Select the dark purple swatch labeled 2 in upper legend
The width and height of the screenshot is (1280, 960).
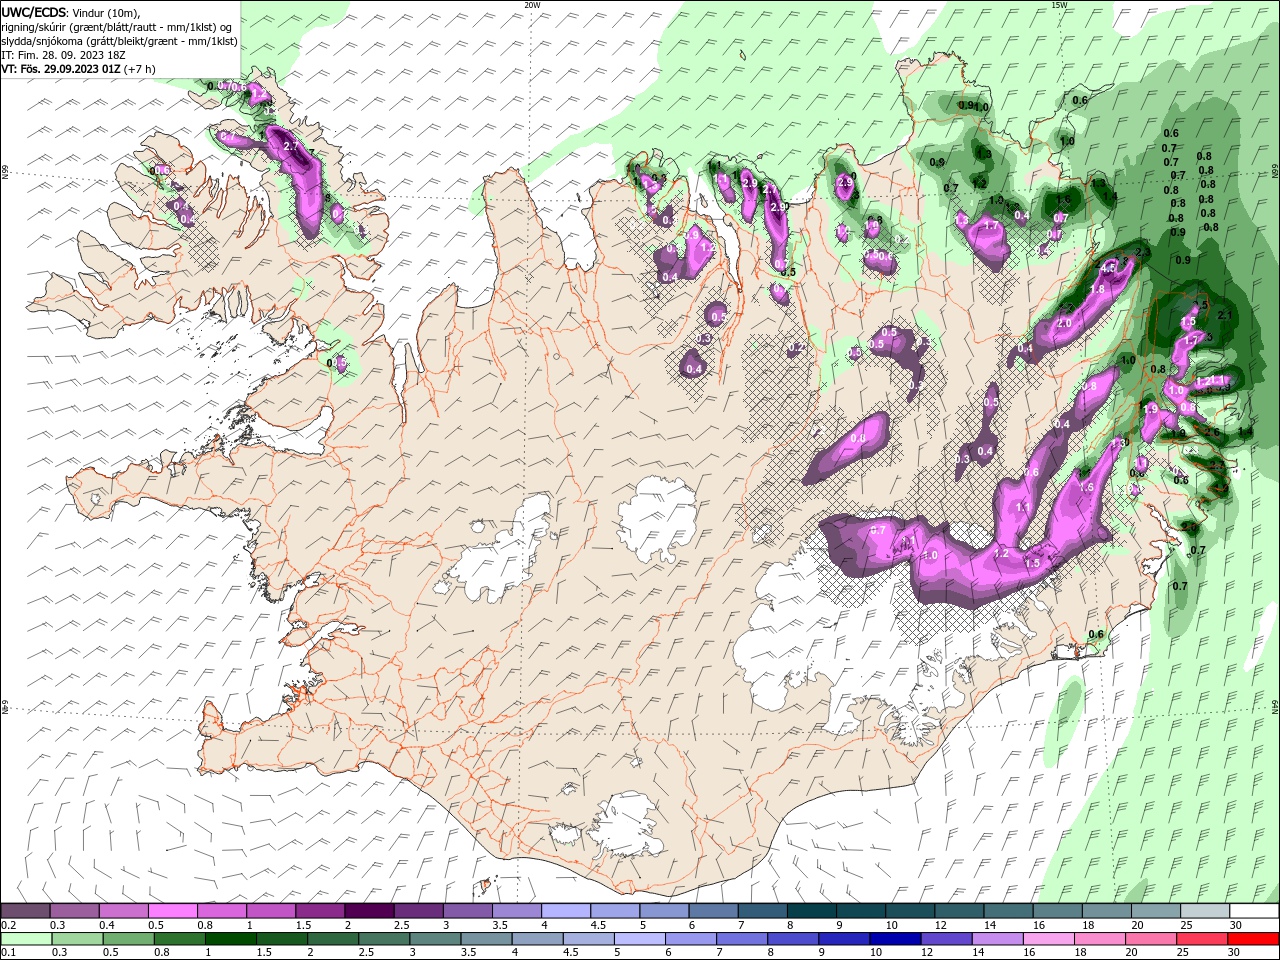pyautogui.click(x=369, y=911)
